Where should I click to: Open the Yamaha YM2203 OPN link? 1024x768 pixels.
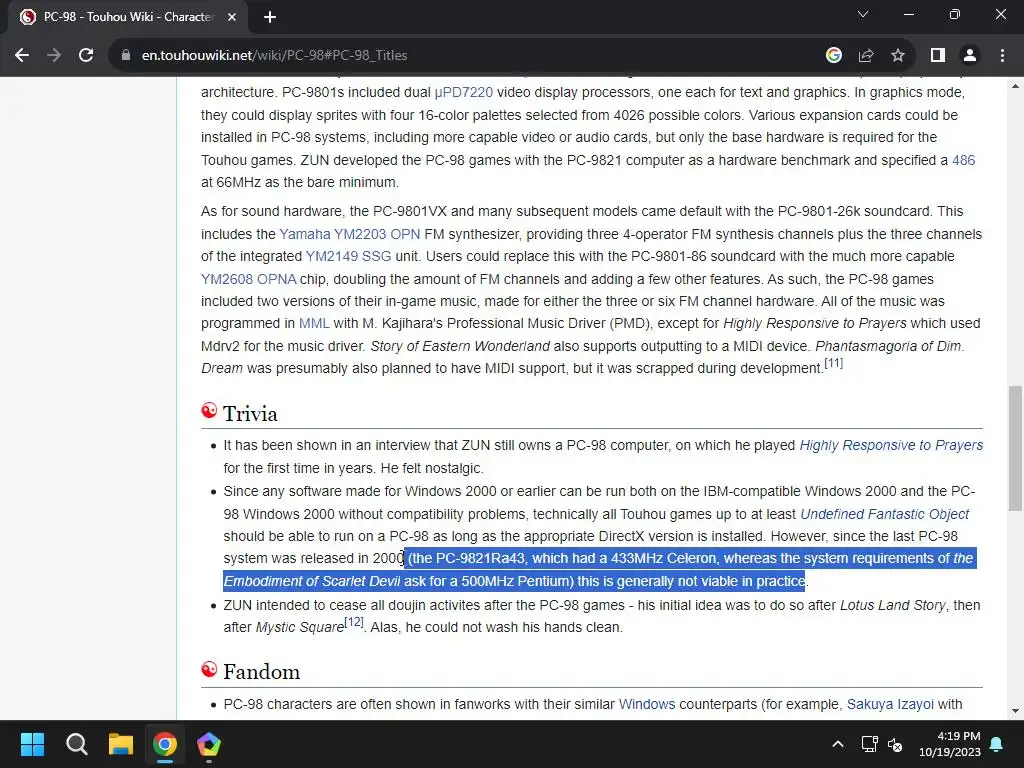[349, 234]
